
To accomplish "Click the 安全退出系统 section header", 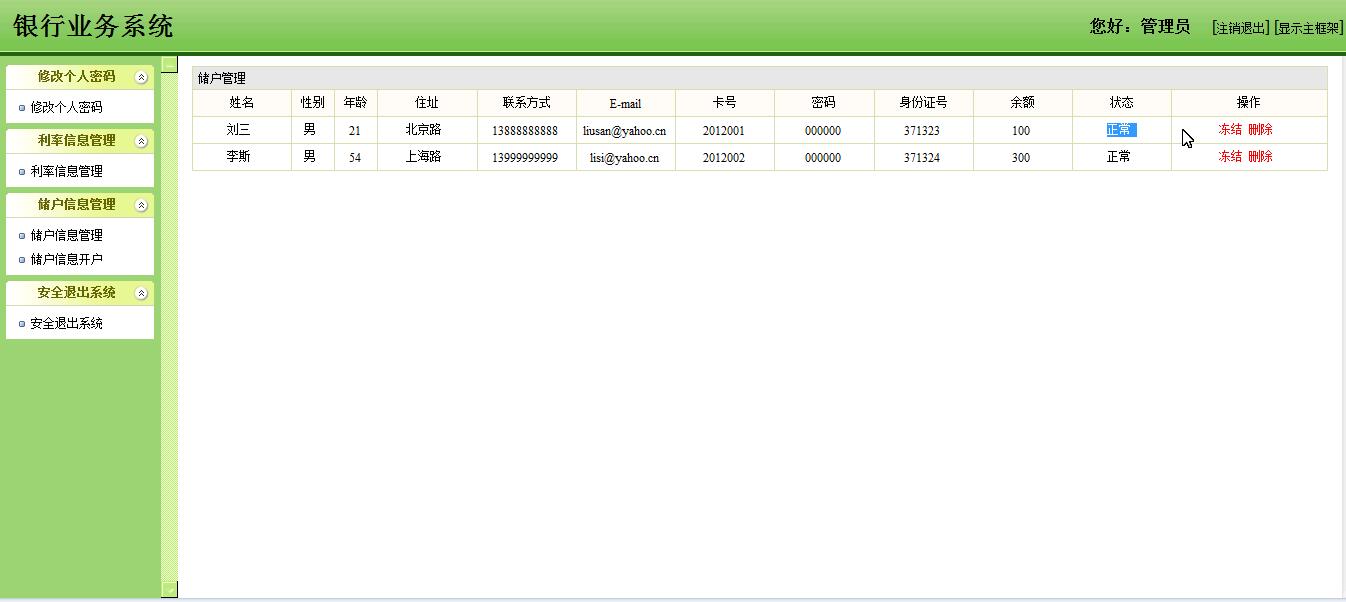I will click(80, 293).
